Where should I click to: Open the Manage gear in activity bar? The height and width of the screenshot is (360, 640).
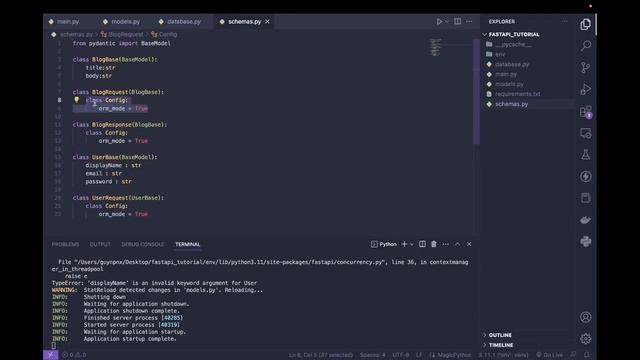[x=585, y=338]
